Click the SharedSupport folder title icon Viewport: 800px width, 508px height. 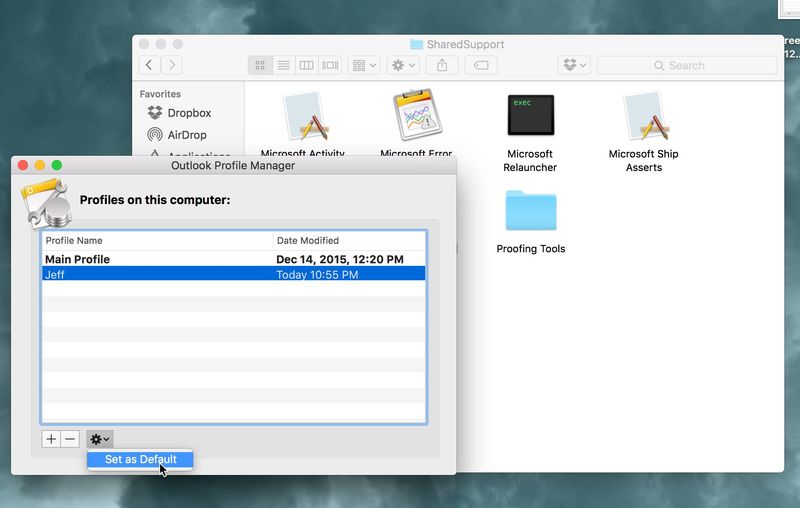[416, 44]
